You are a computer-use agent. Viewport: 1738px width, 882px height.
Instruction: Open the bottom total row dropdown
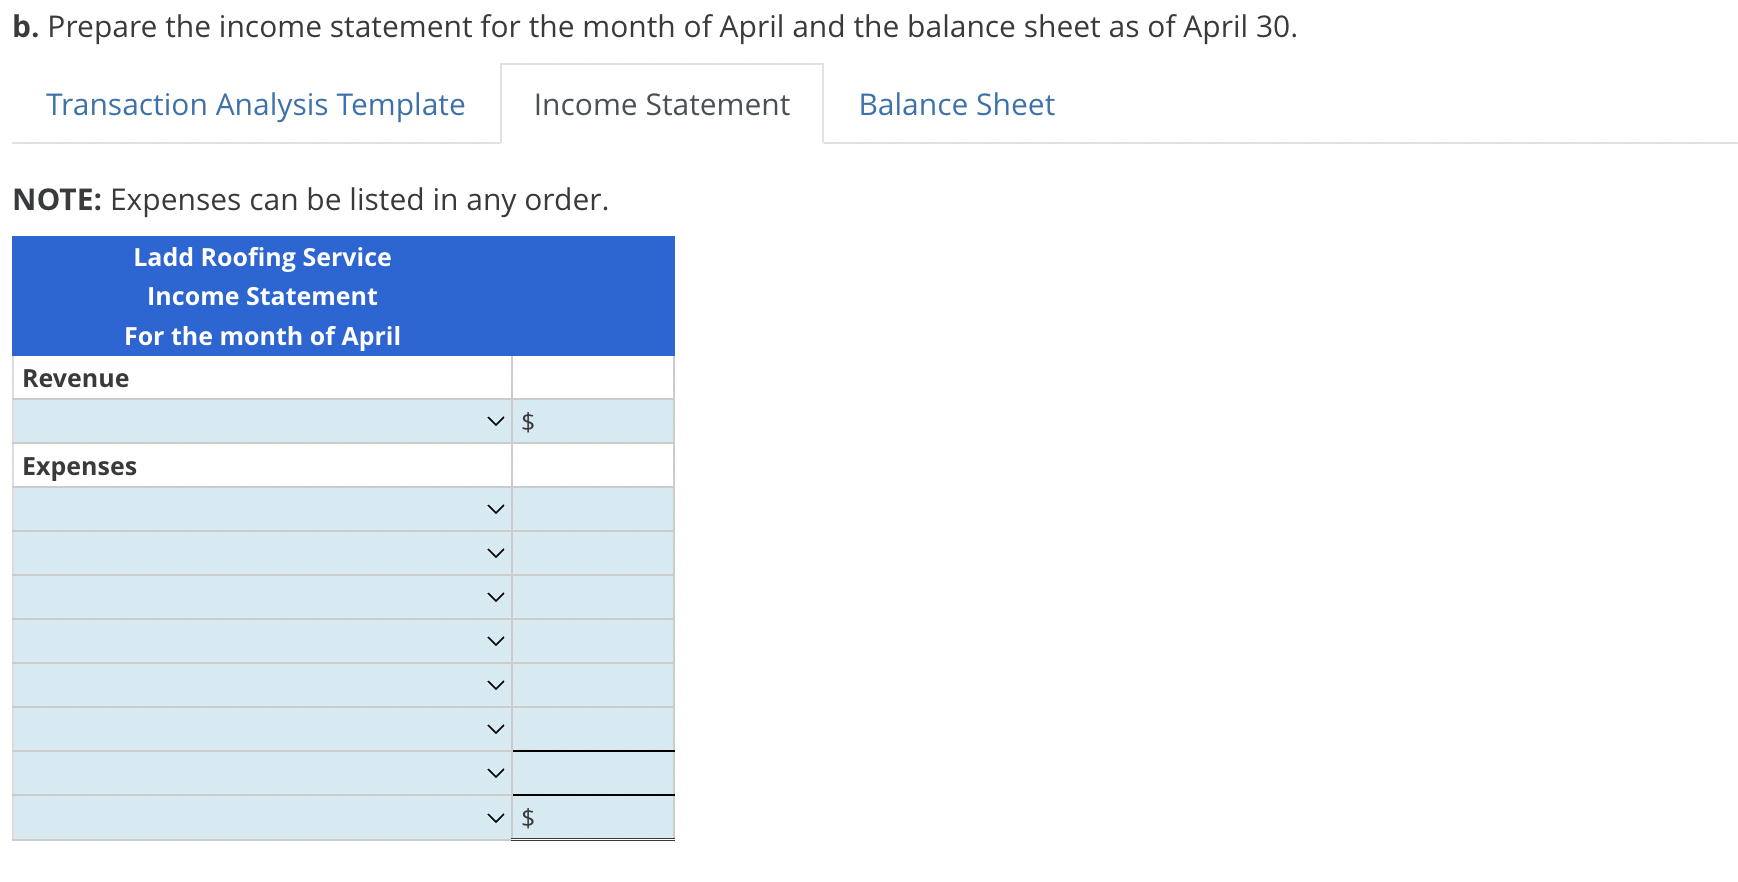click(494, 817)
